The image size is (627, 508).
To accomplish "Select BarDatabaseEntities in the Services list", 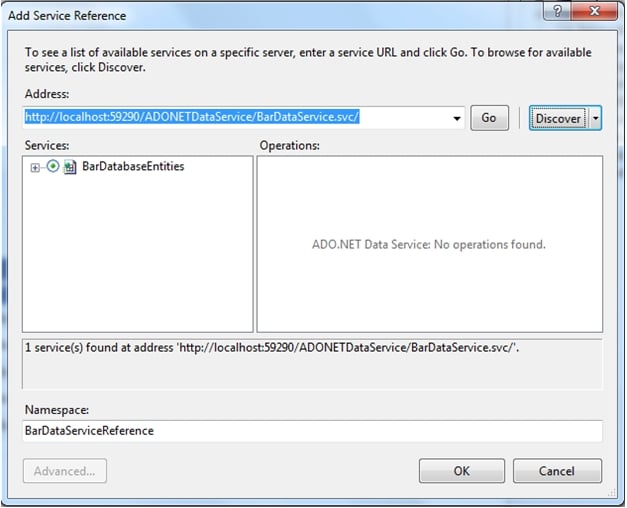I will (133, 166).
